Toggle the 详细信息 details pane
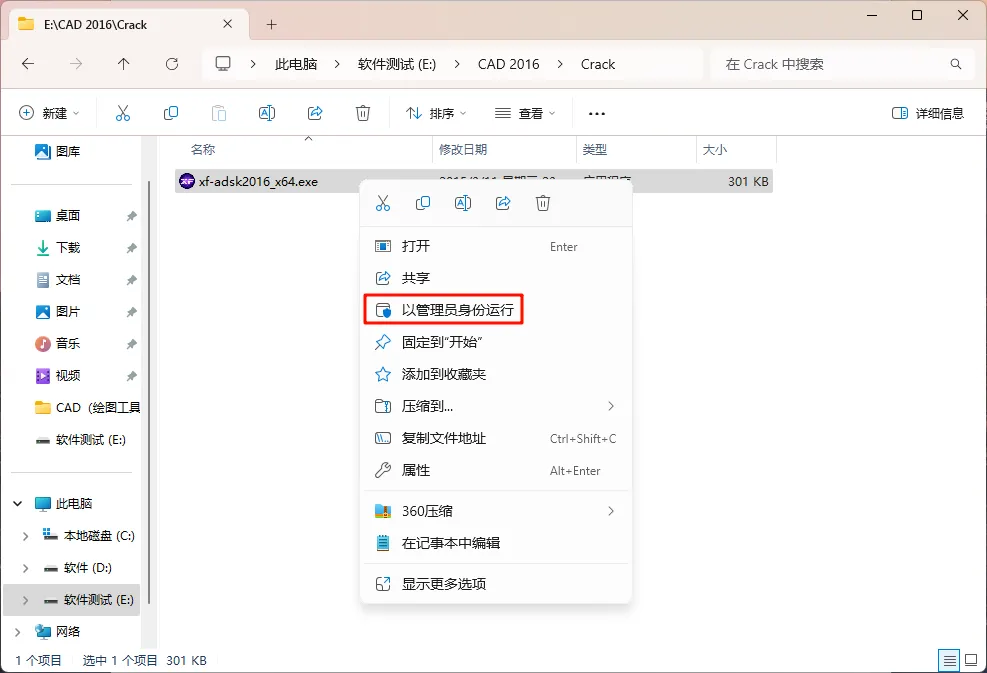This screenshot has height=673, width=987. (928, 113)
